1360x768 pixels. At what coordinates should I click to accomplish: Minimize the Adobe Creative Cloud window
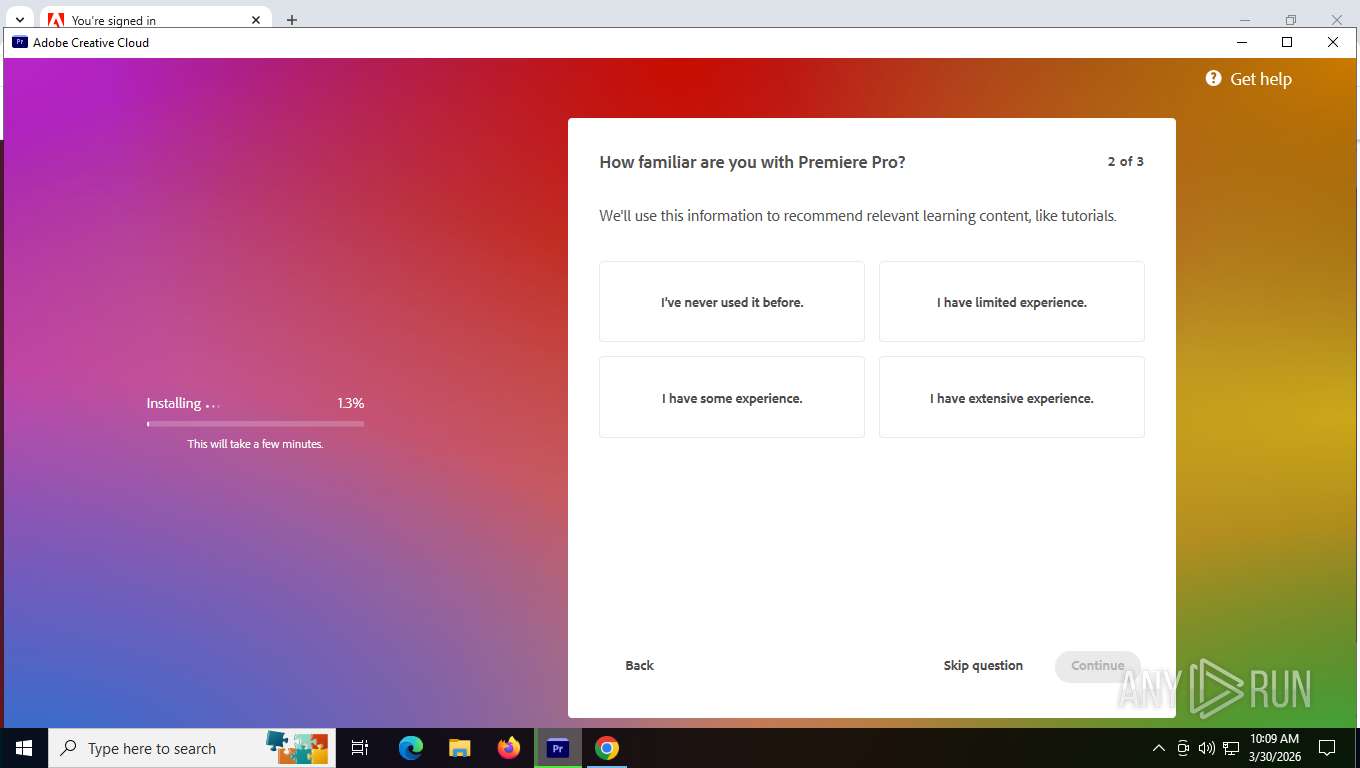coord(1241,42)
